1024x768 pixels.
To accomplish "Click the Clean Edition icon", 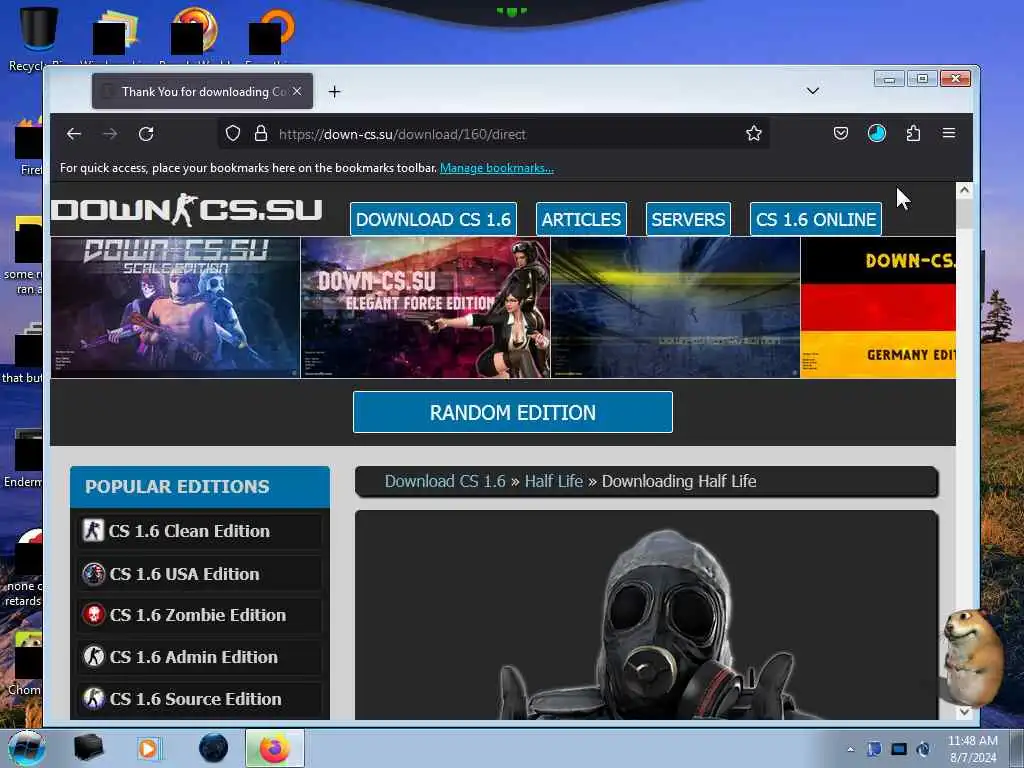I will tap(93, 530).
